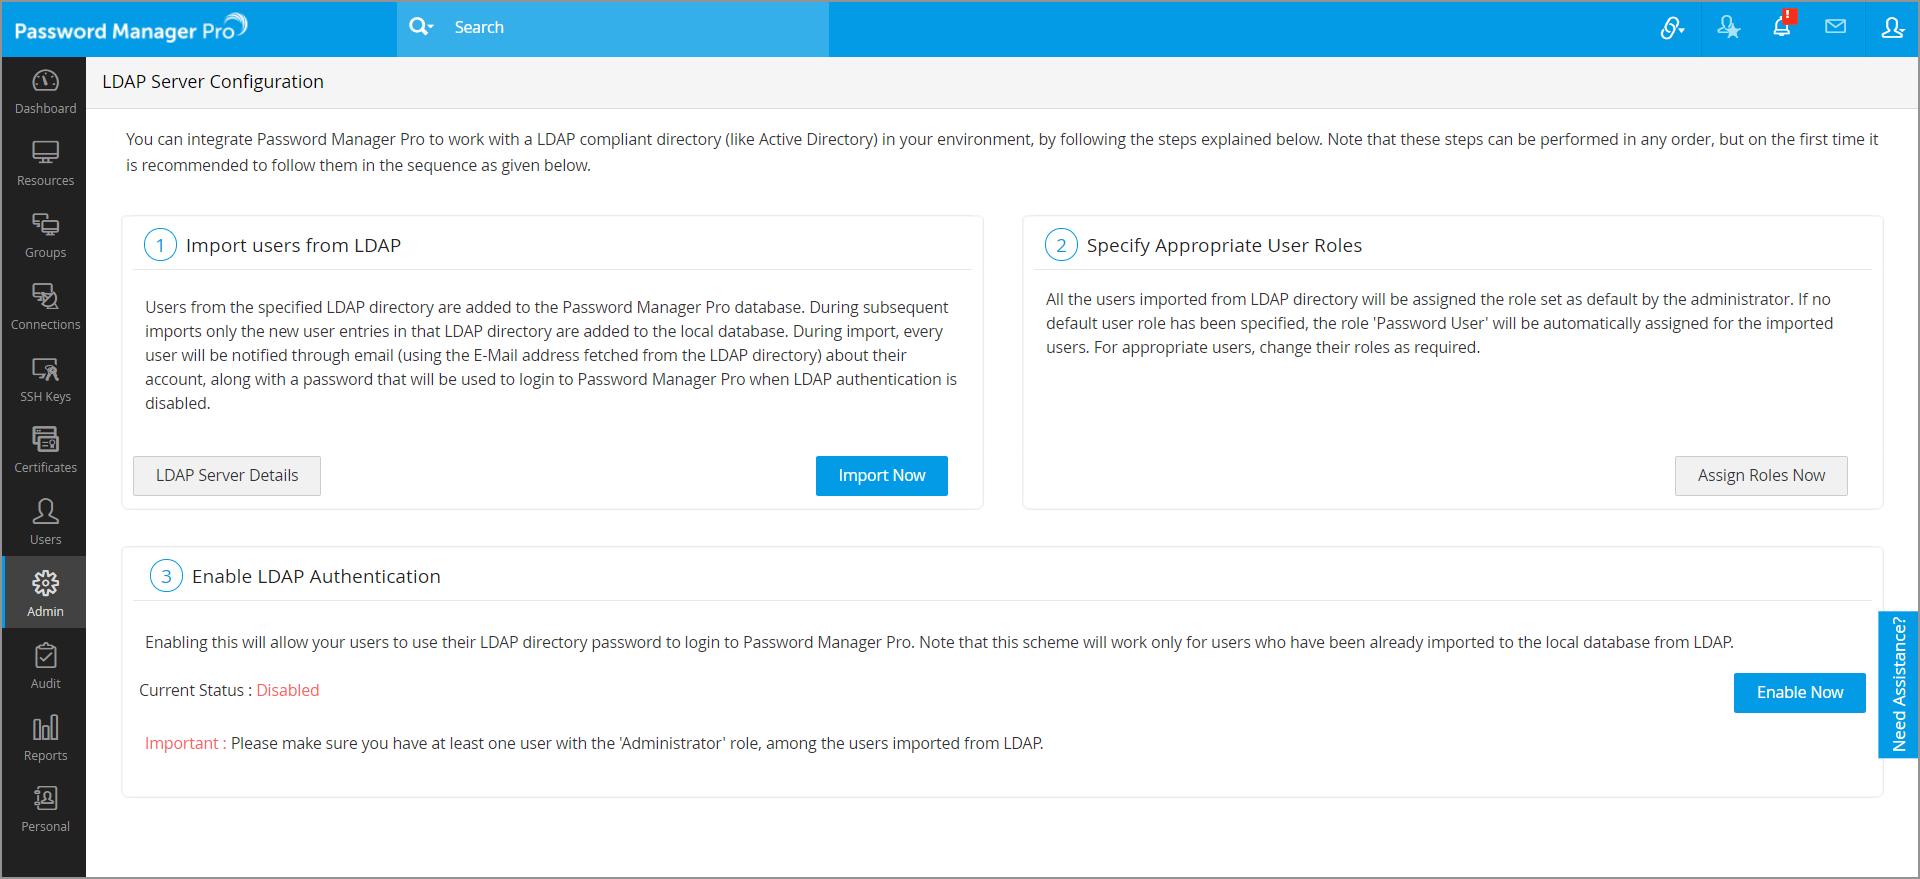Open the notifications bell with alert badge
This screenshot has height=879, width=1920.
click(1783, 25)
